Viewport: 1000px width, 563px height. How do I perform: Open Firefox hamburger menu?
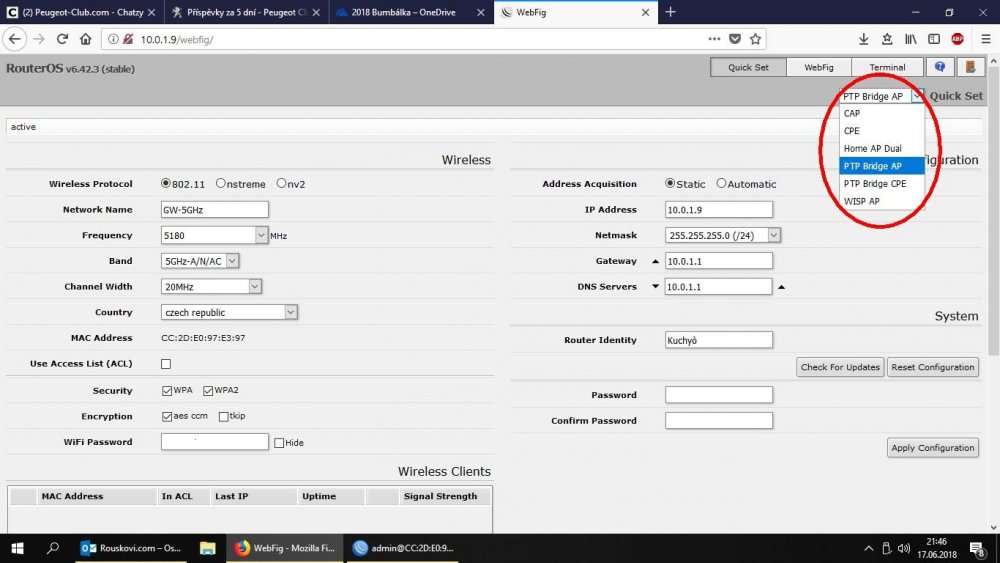point(985,39)
